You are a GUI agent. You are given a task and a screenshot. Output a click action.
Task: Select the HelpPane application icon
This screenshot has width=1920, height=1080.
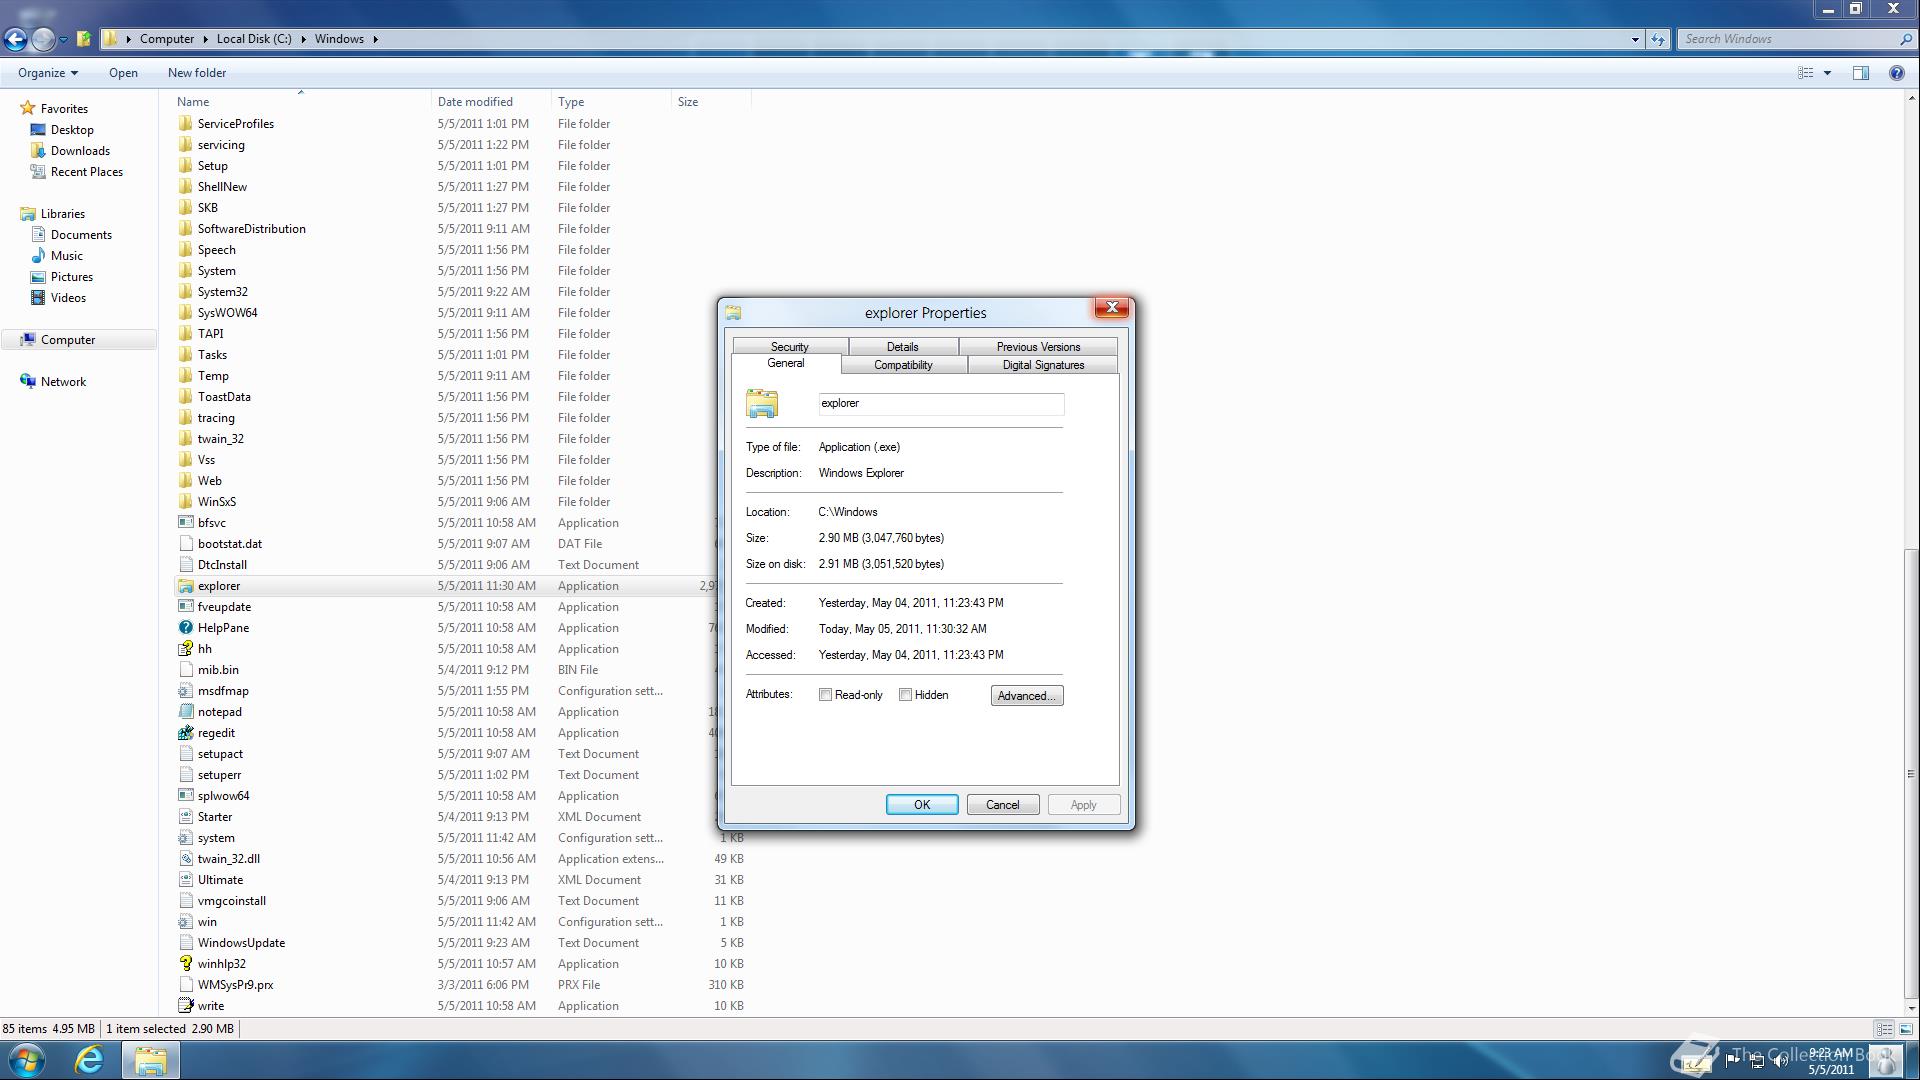185,628
